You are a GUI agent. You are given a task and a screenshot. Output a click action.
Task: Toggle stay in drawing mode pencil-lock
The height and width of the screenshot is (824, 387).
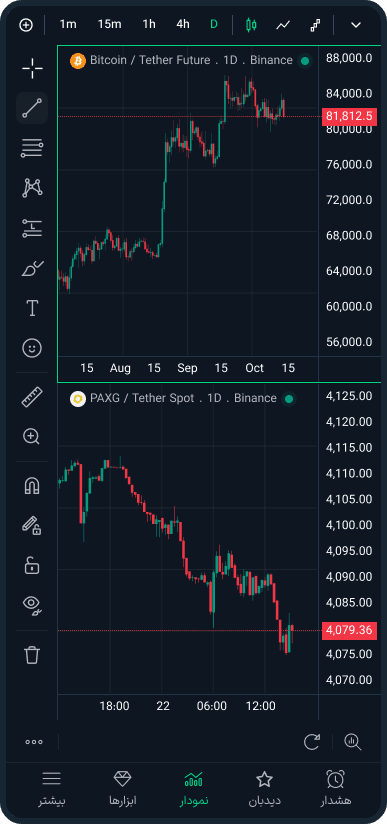tap(32, 525)
